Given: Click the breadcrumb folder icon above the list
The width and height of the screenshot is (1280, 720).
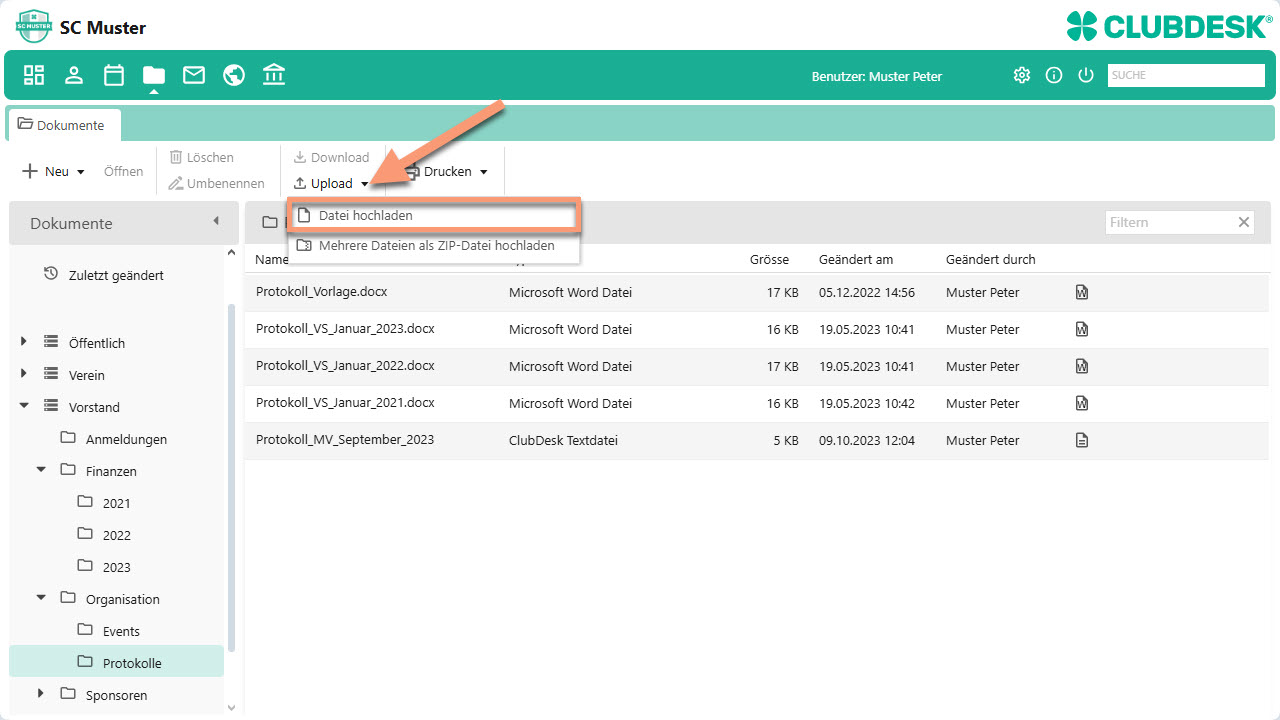Looking at the screenshot, I should point(270,222).
